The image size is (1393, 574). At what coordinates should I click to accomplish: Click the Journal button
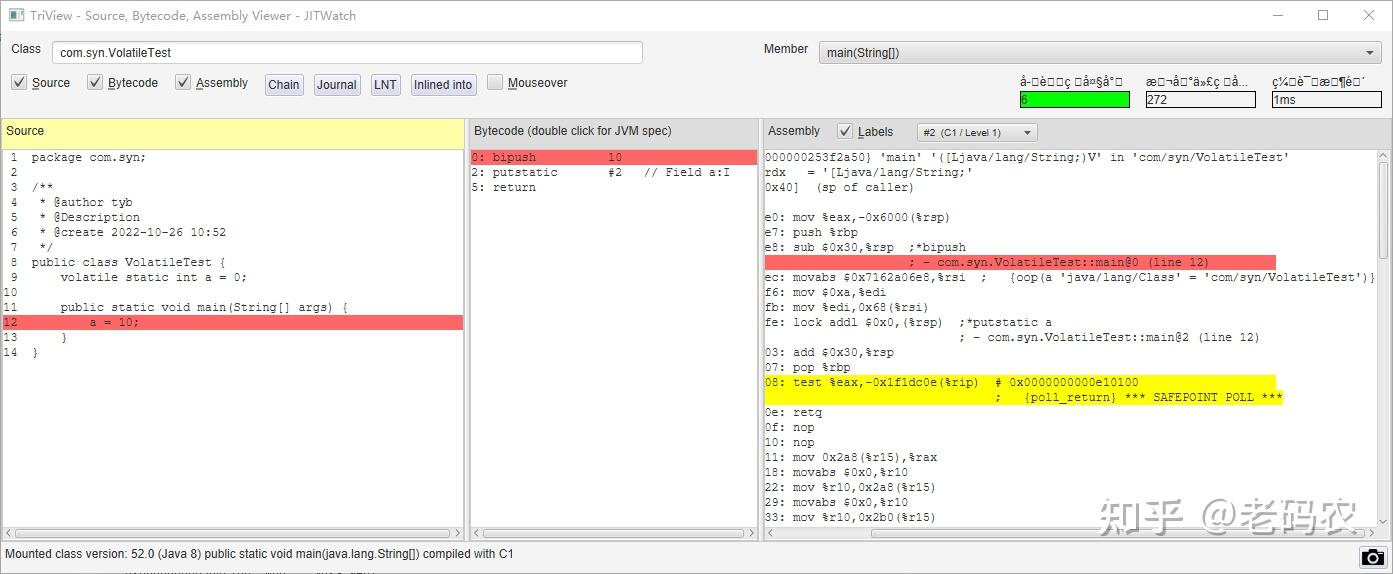click(x=337, y=85)
